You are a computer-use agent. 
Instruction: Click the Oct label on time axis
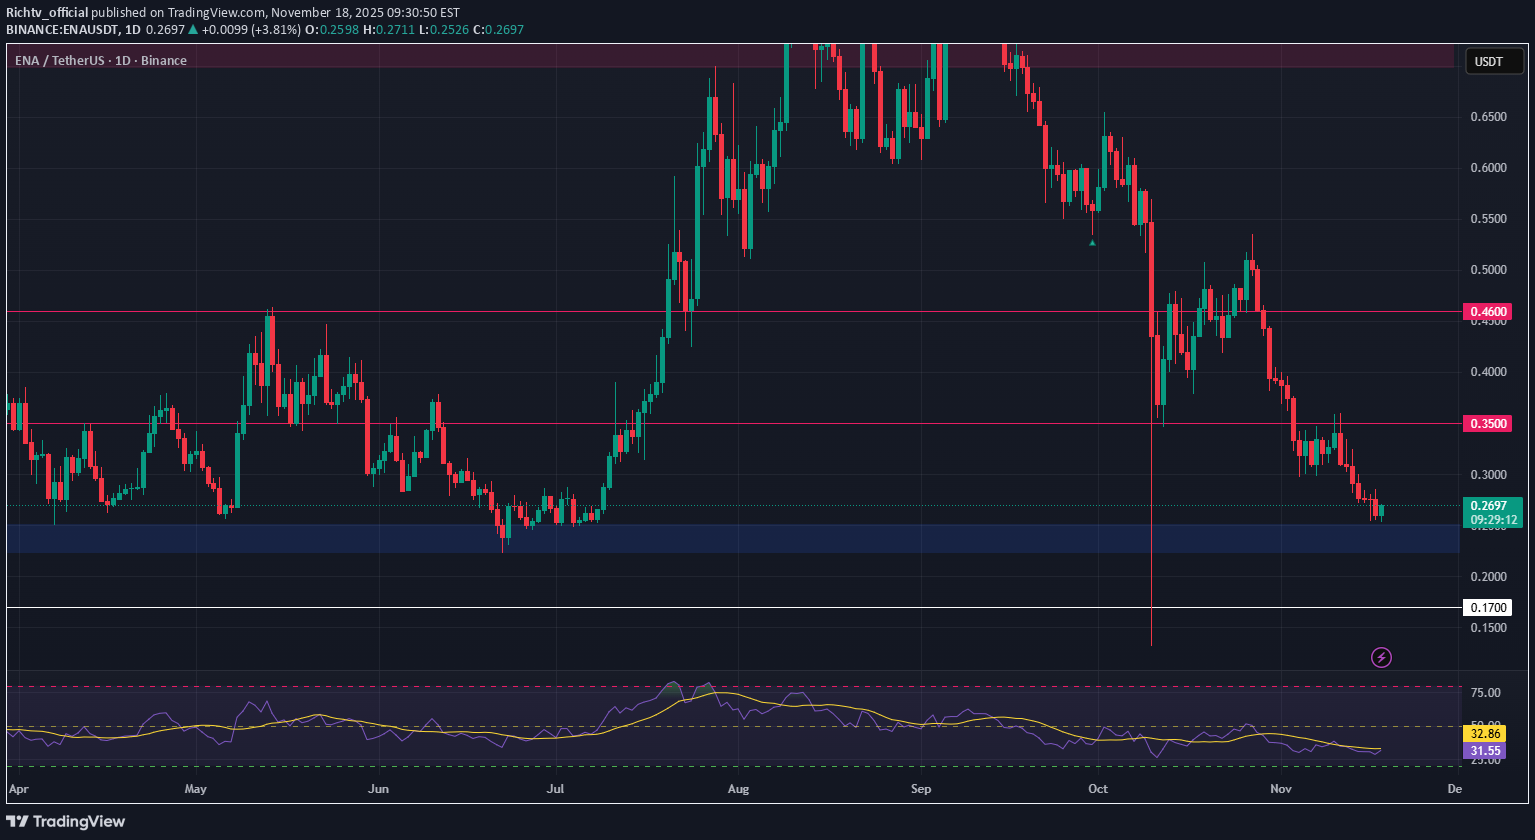coord(1098,789)
